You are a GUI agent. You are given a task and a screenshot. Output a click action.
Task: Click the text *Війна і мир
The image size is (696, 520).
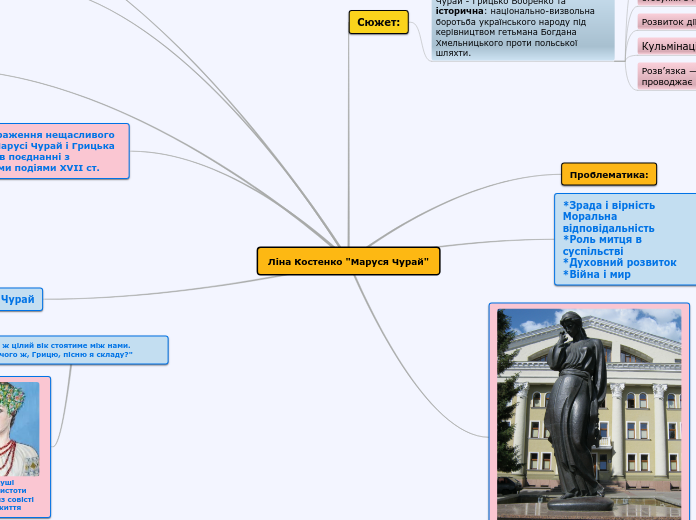pos(597,274)
